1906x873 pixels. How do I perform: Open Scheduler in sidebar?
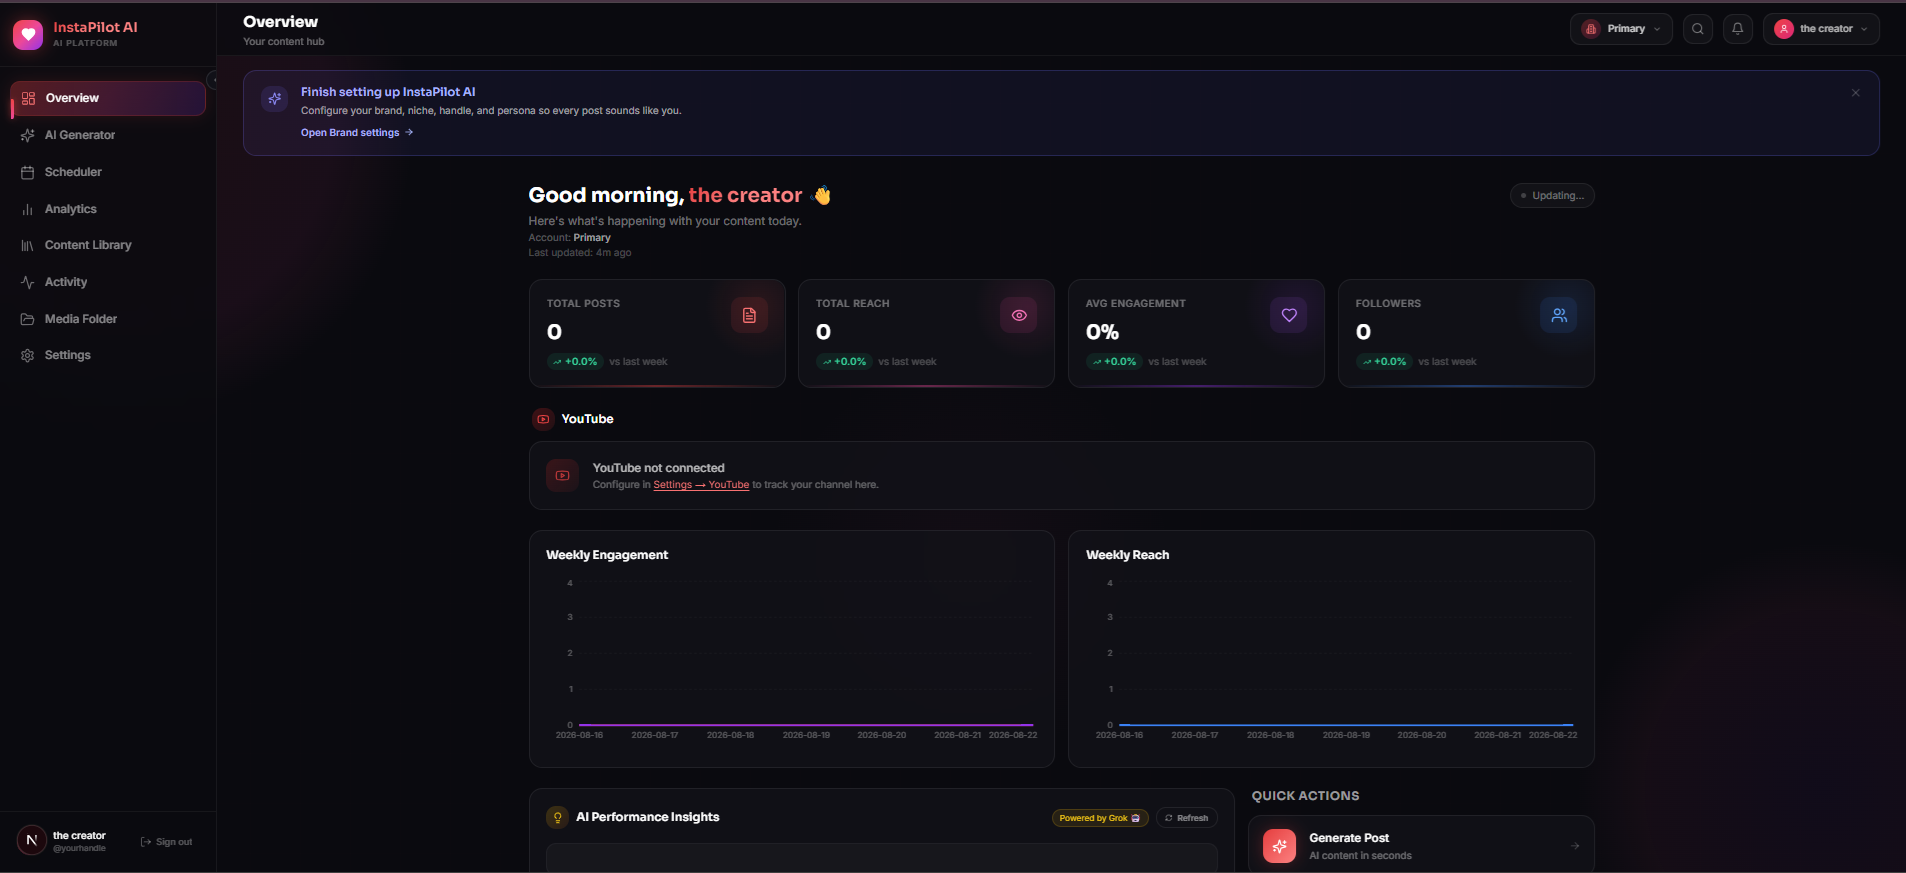tap(108, 172)
